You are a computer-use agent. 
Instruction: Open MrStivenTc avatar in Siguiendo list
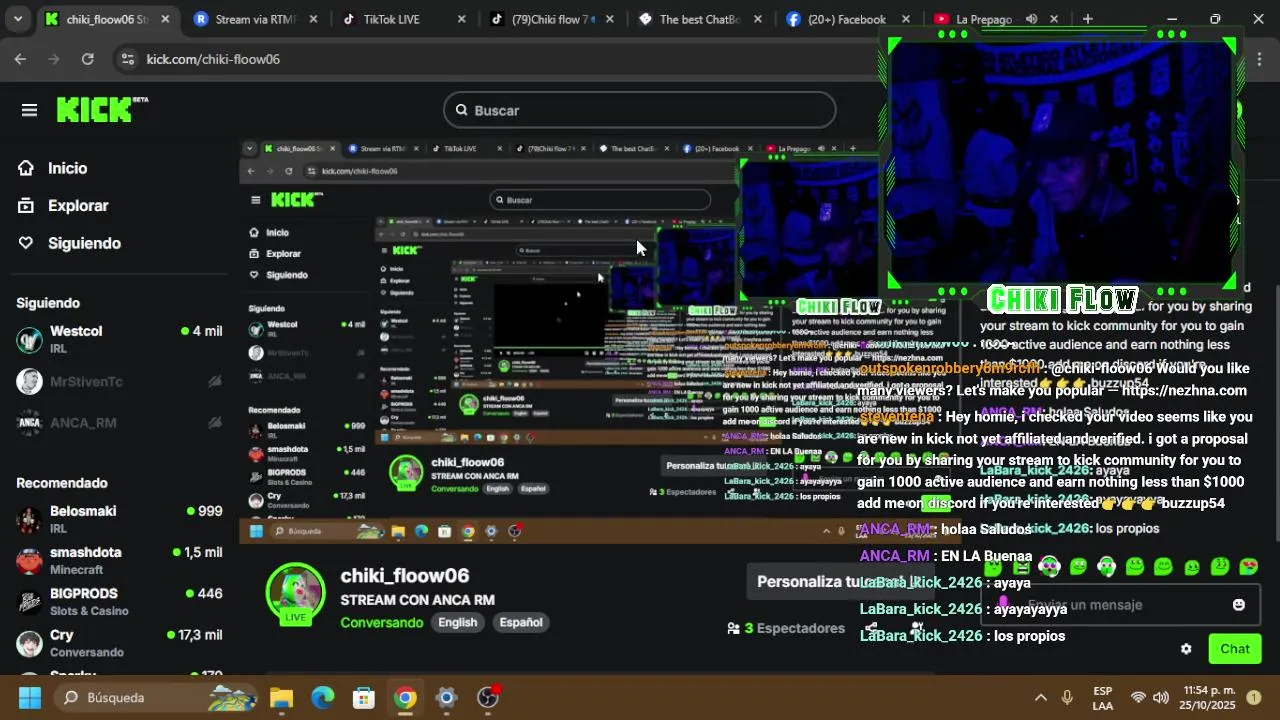pyautogui.click(x=30, y=382)
